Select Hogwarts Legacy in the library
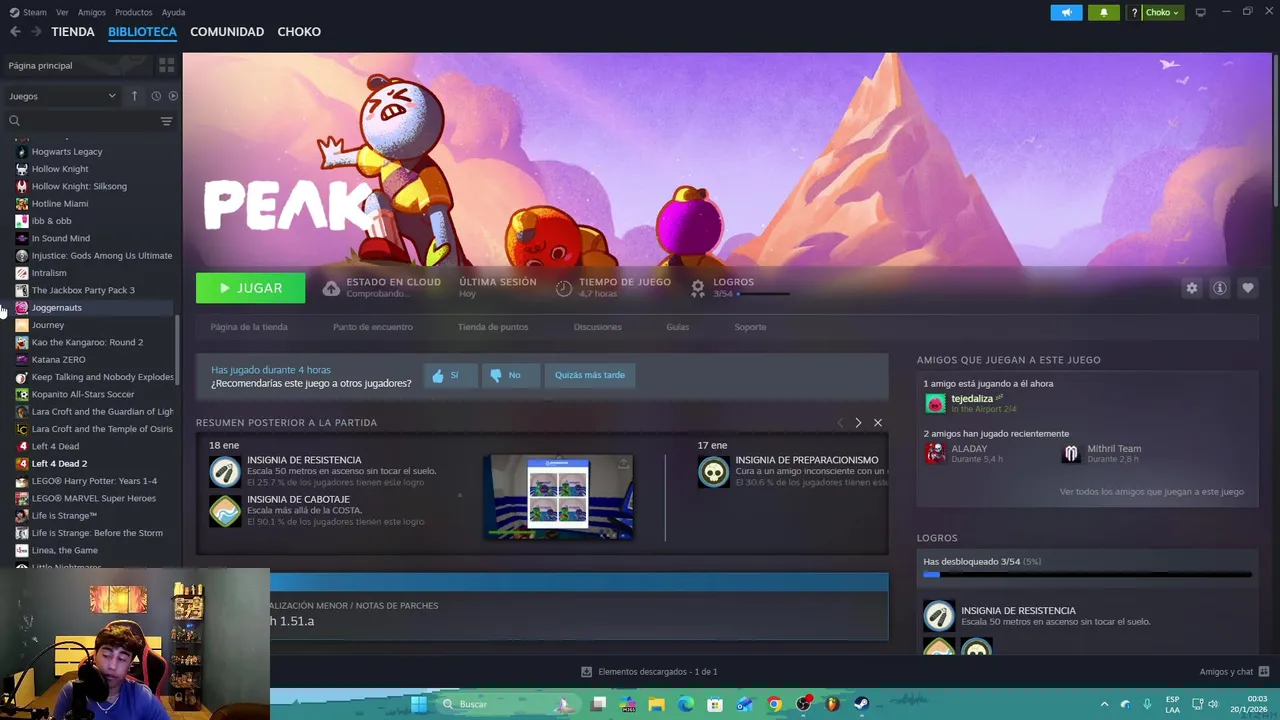1280x720 pixels. pos(67,151)
